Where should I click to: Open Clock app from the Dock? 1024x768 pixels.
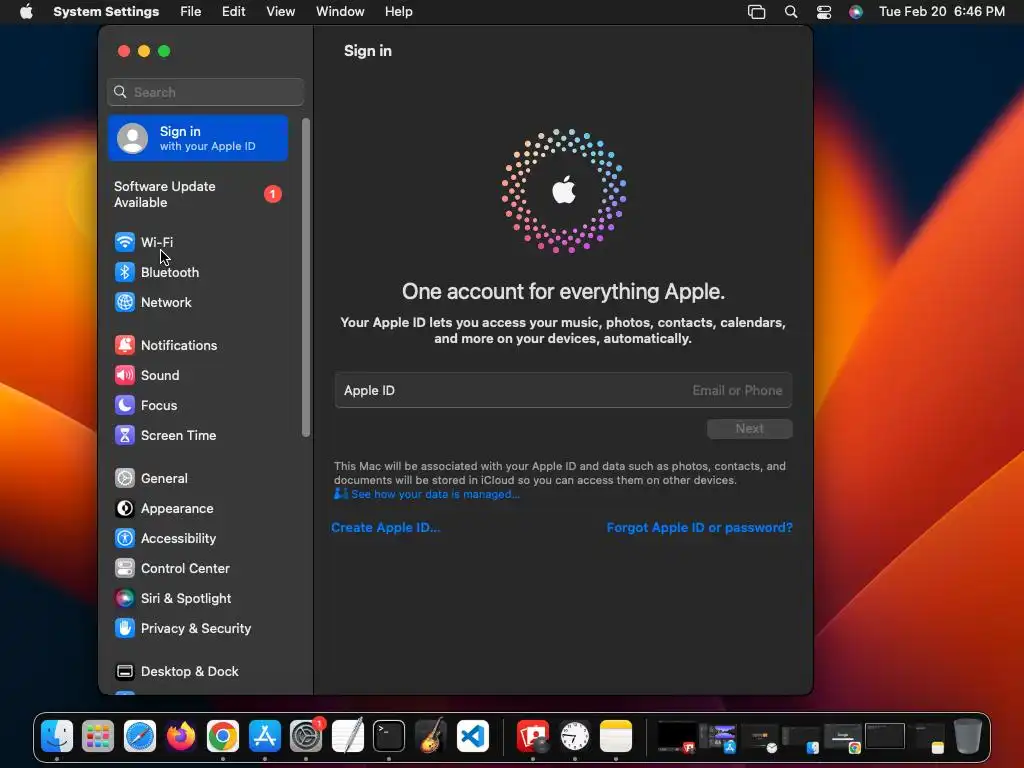click(x=575, y=736)
